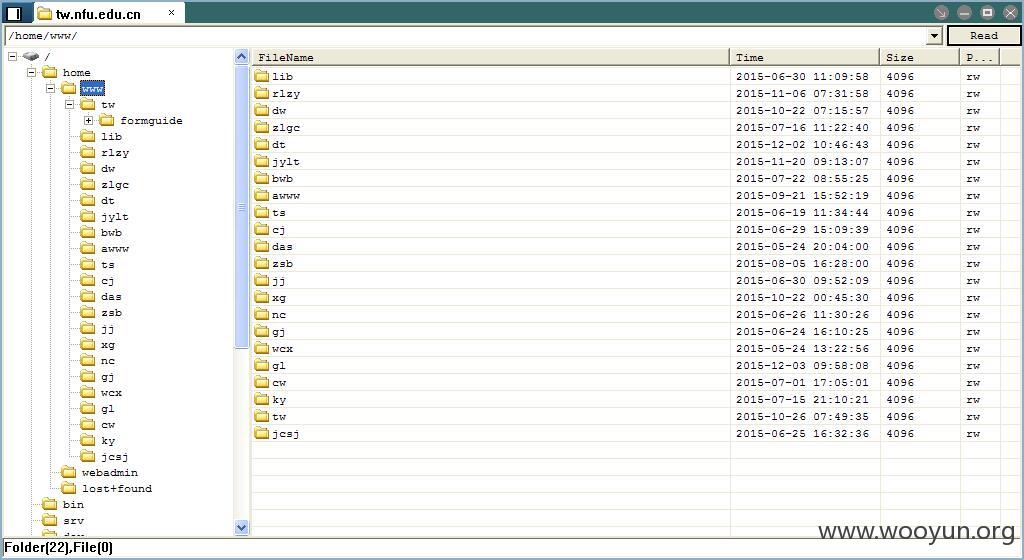The height and width of the screenshot is (560, 1024).
Task: Click the resize arrow button in title bar
Action: click(x=940, y=12)
